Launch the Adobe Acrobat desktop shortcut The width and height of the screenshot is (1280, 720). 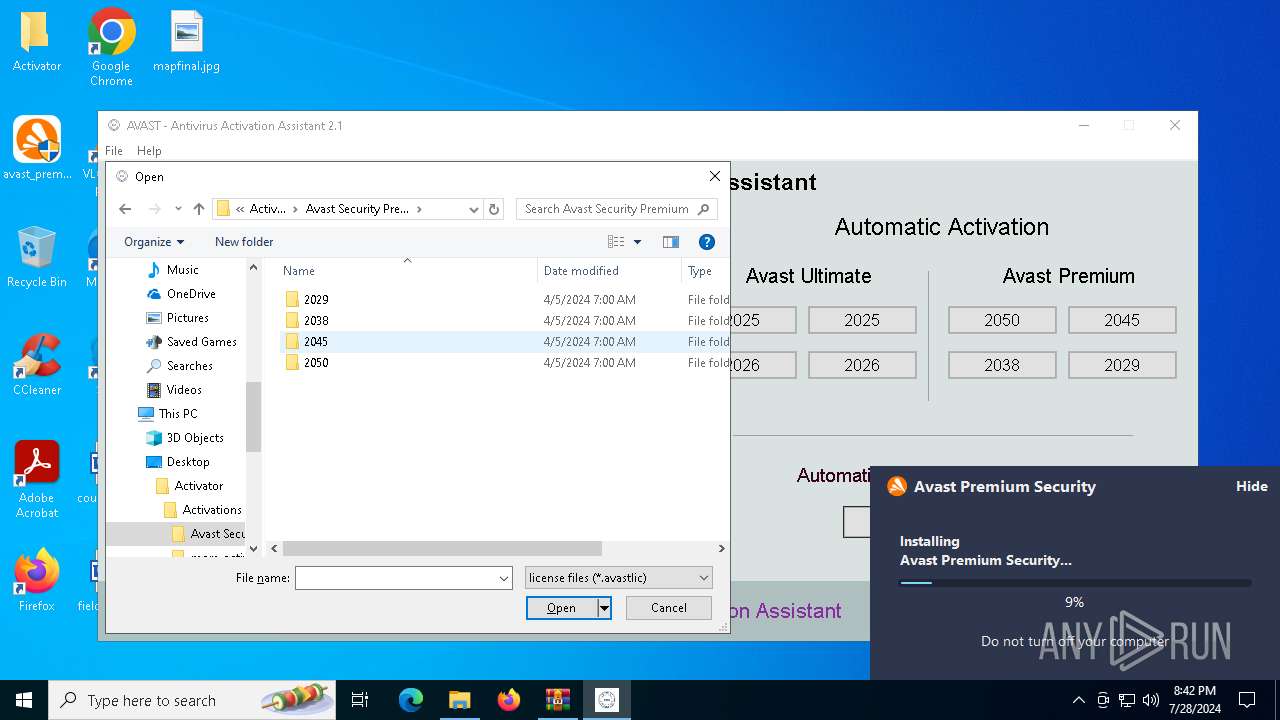[37, 480]
